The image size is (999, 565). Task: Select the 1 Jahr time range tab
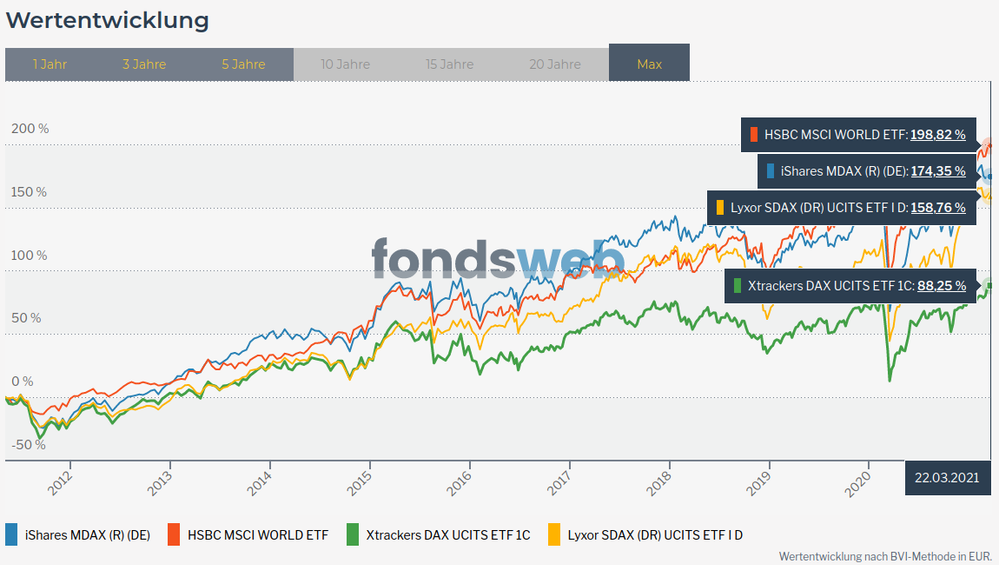[50, 64]
